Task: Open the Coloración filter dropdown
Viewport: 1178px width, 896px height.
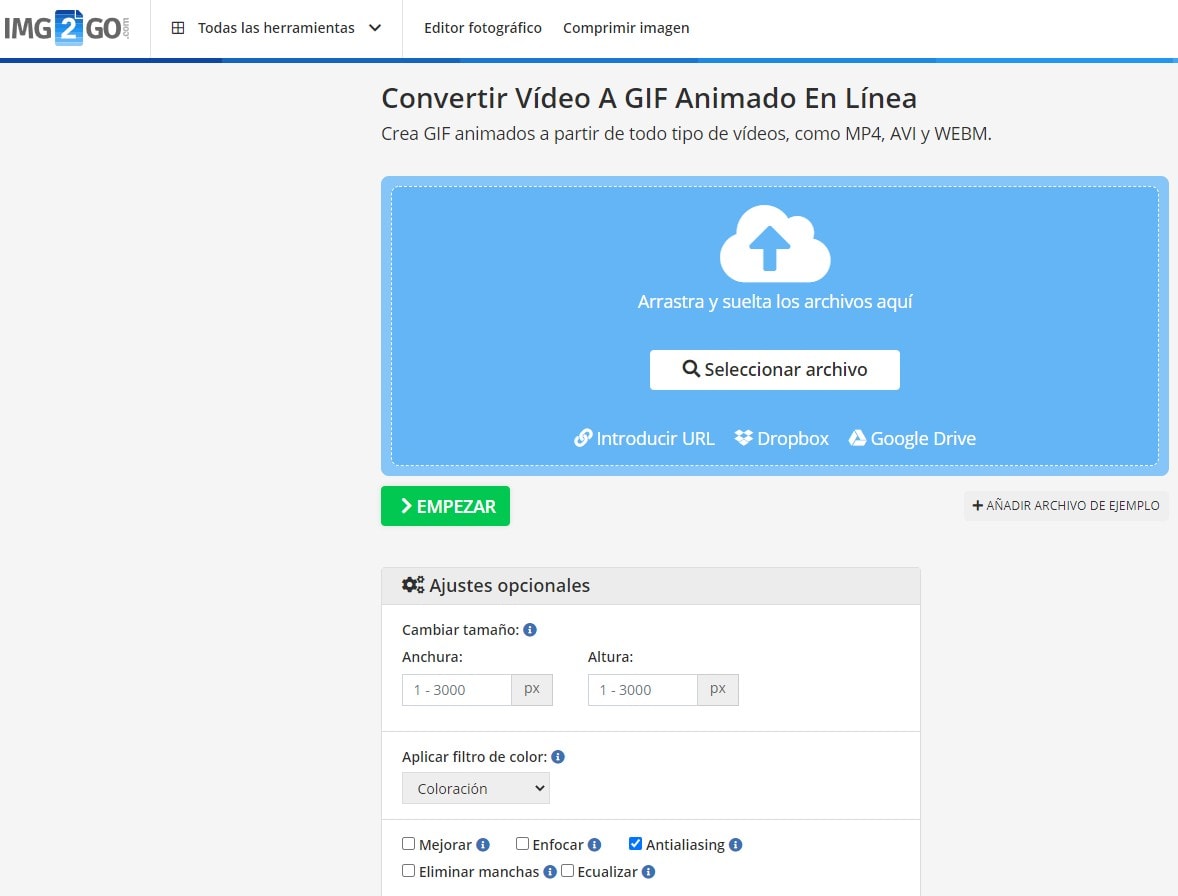Action: coord(476,789)
